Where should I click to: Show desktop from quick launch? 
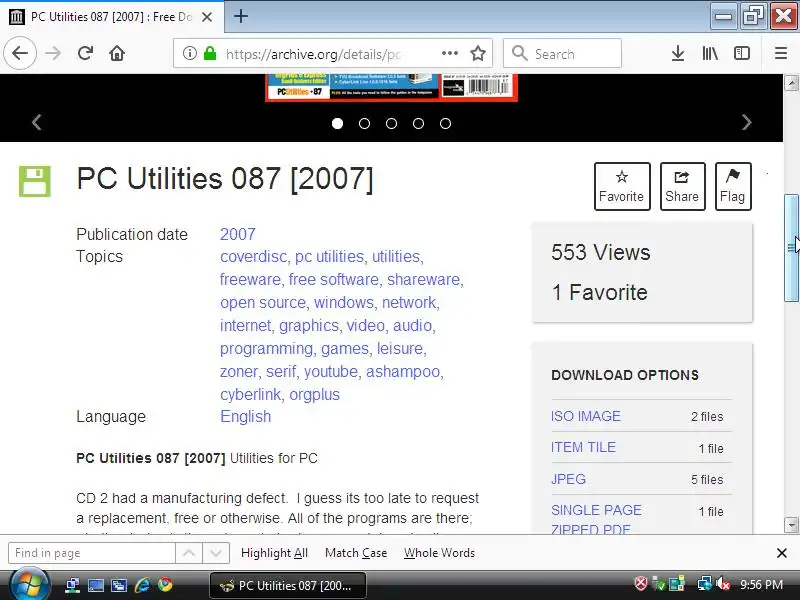[95, 585]
